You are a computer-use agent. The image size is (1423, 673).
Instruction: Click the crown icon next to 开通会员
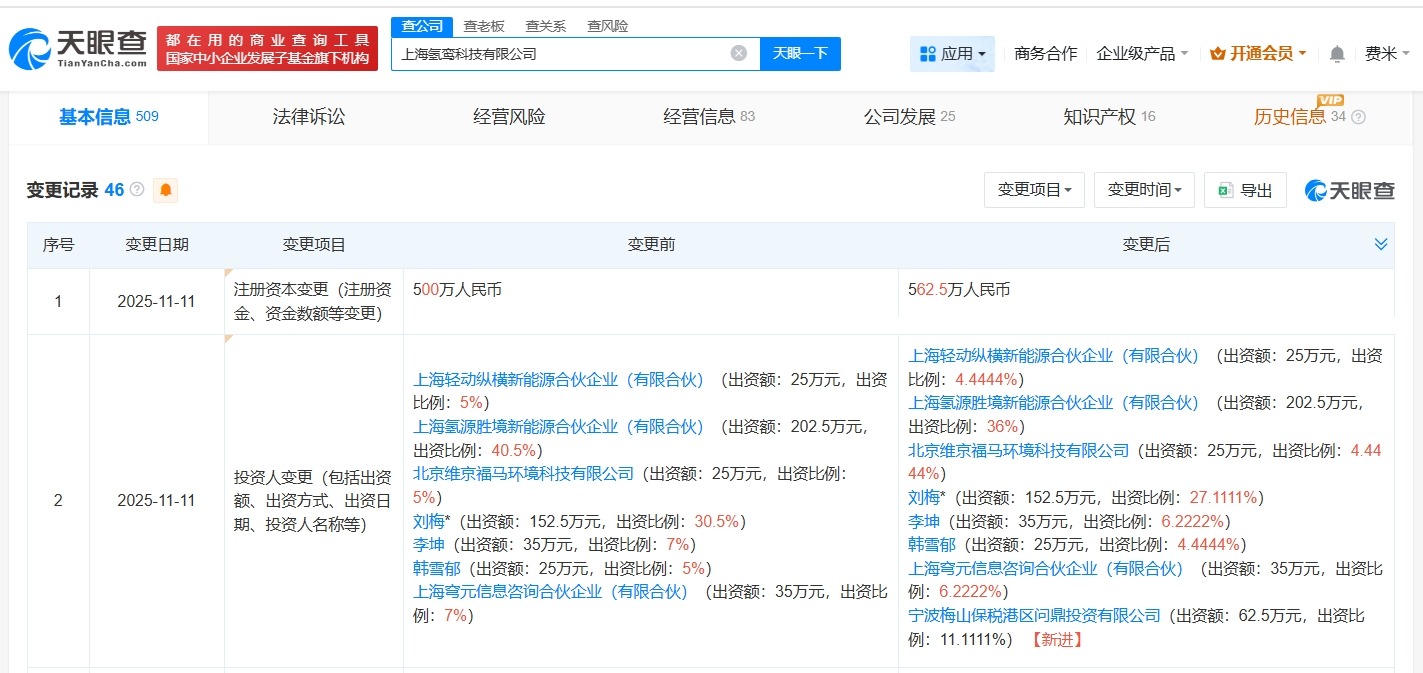pyautogui.click(x=1217, y=53)
